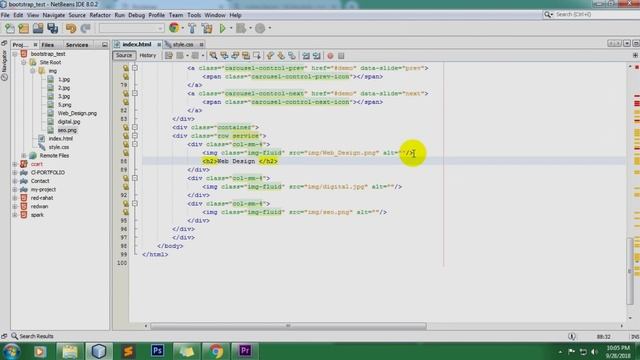The height and width of the screenshot is (360, 640).
Task: Open the Refactor menu
Action: point(100,15)
